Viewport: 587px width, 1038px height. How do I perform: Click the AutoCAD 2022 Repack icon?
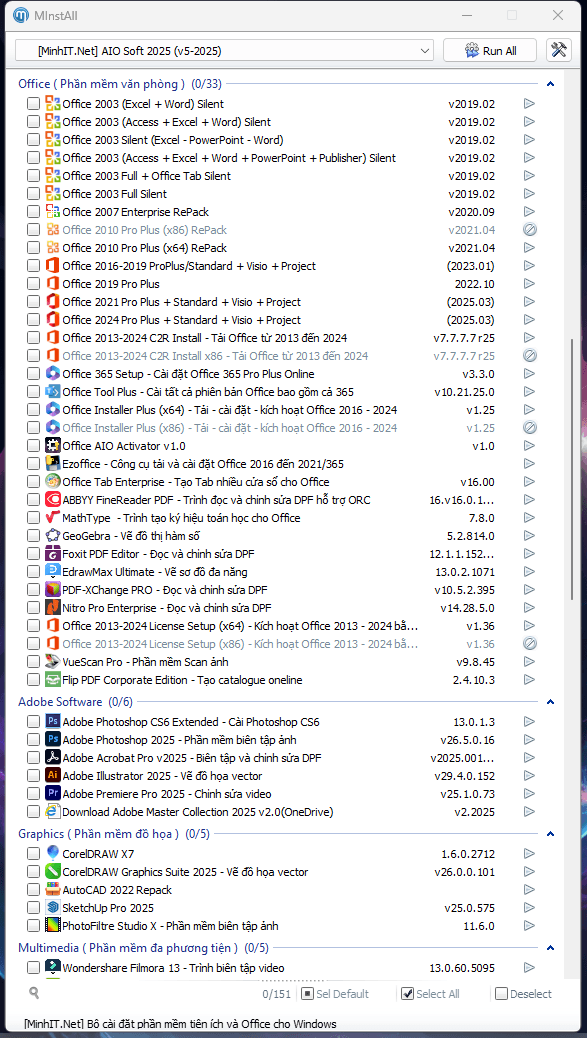pos(52,890)
